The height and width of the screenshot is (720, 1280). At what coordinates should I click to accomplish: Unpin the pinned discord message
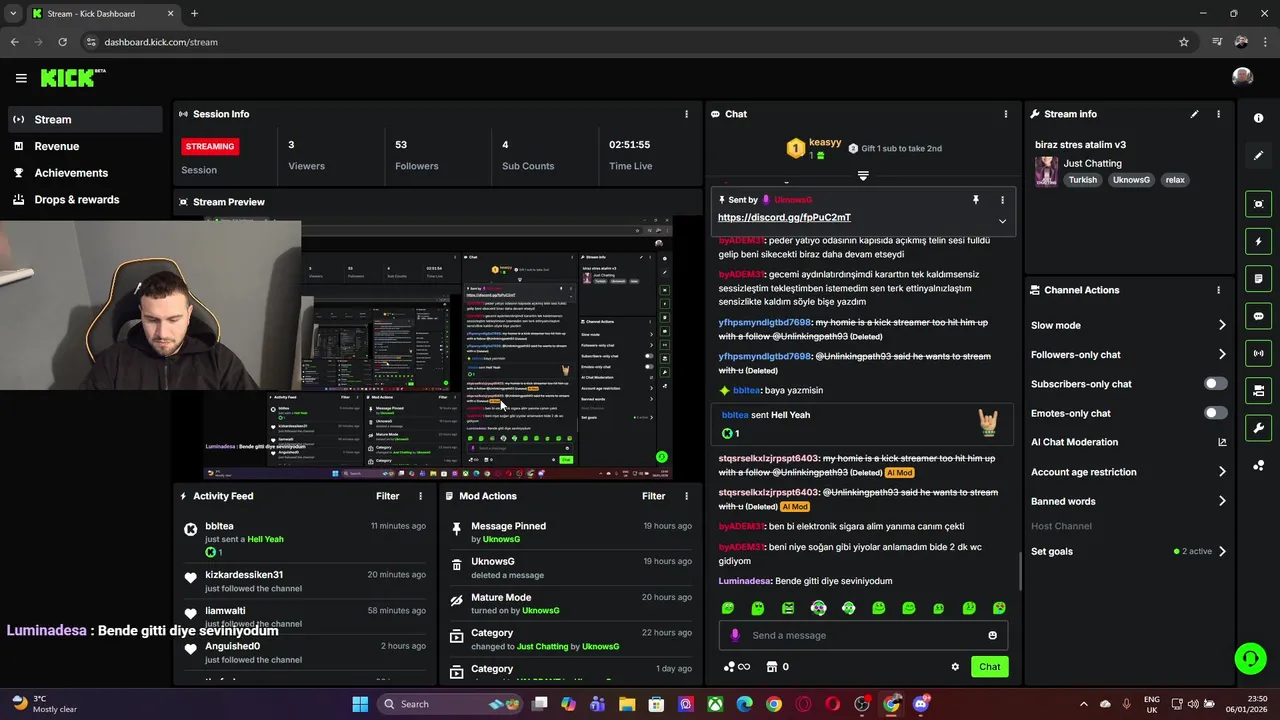976,200
